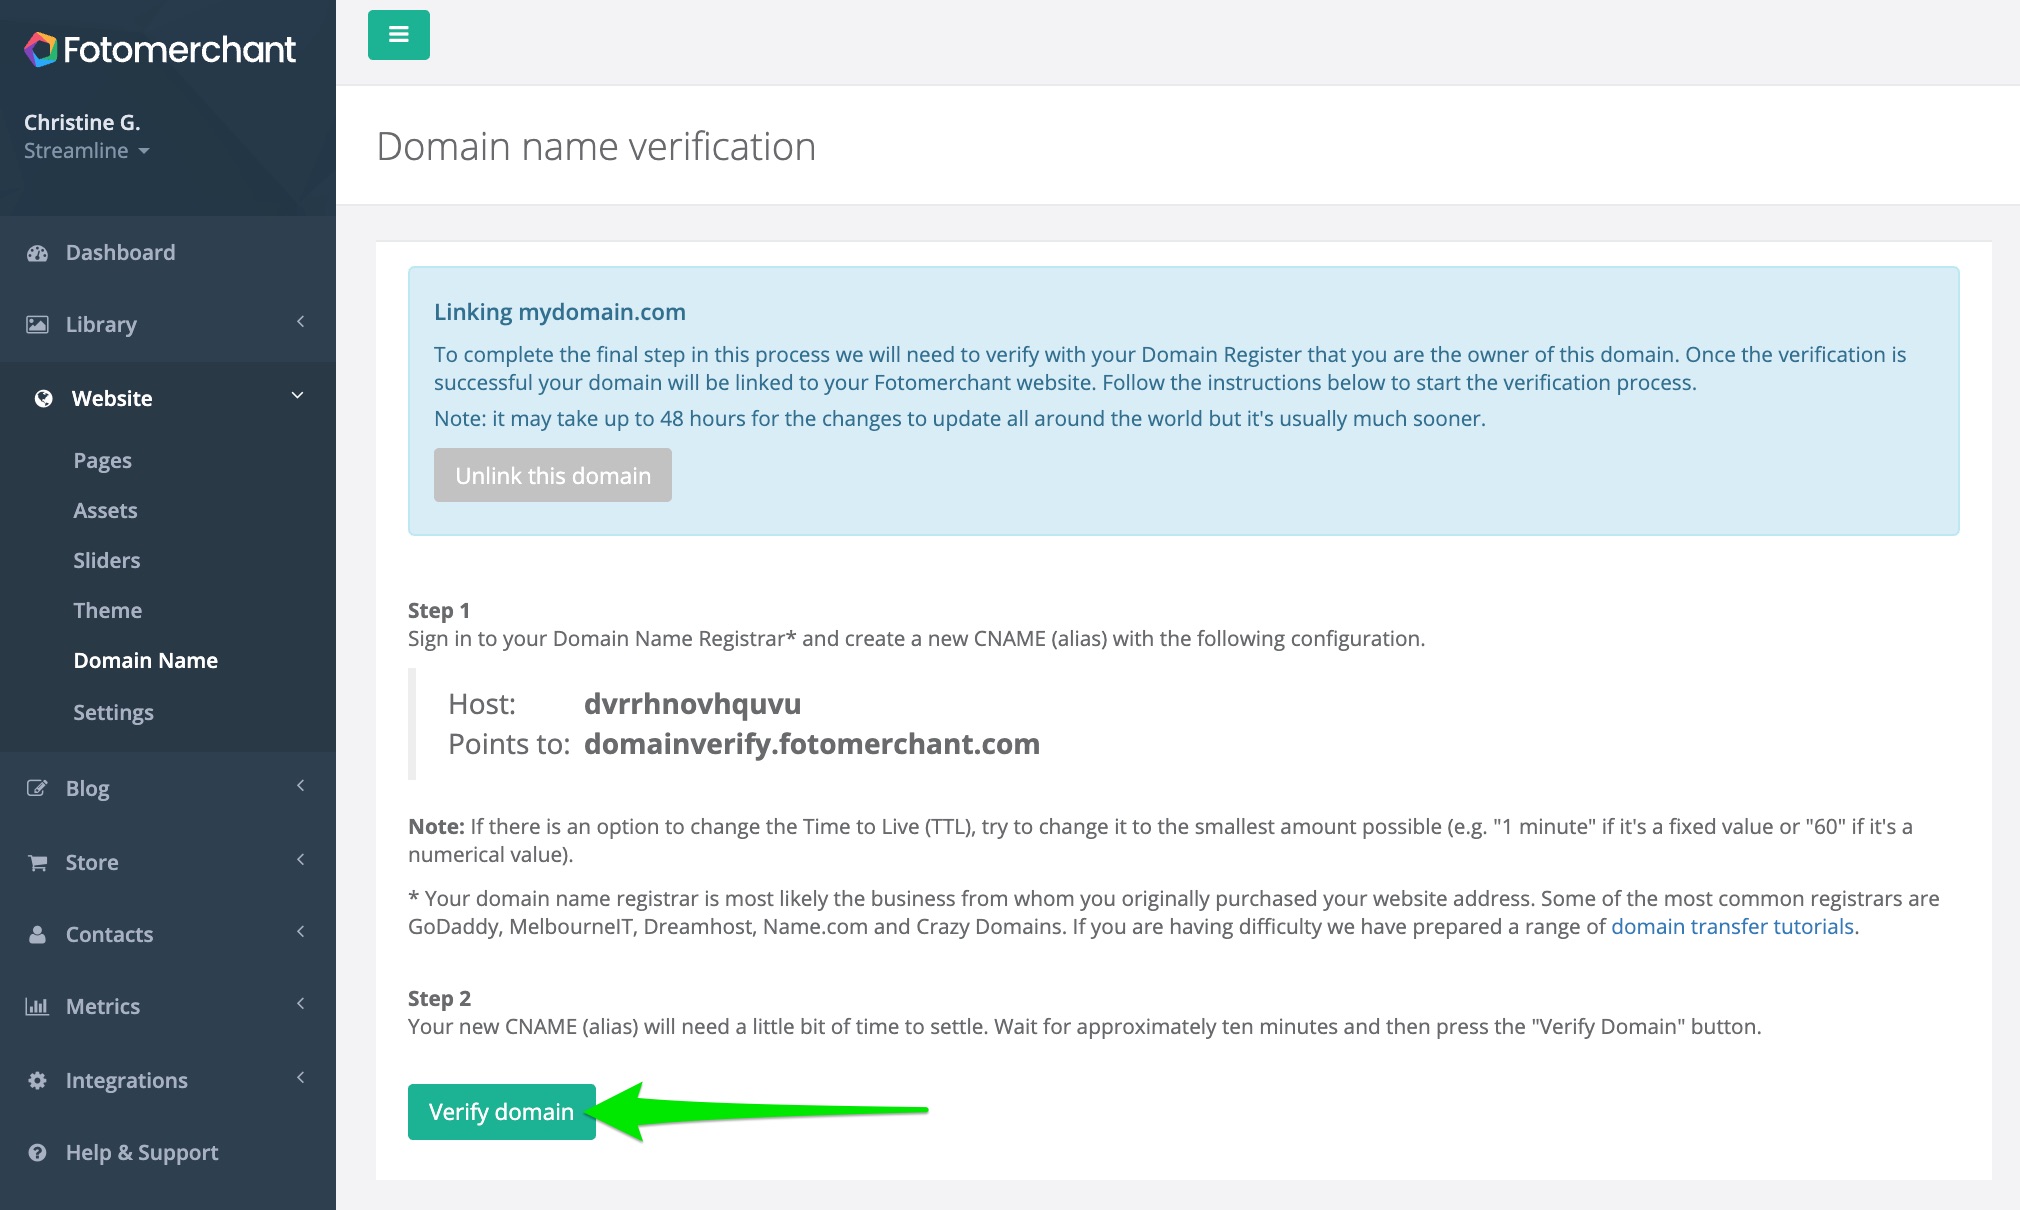Screen dimensions: 2020x1210
Task: Open website Settings in the sidebar
Action: 113,713
